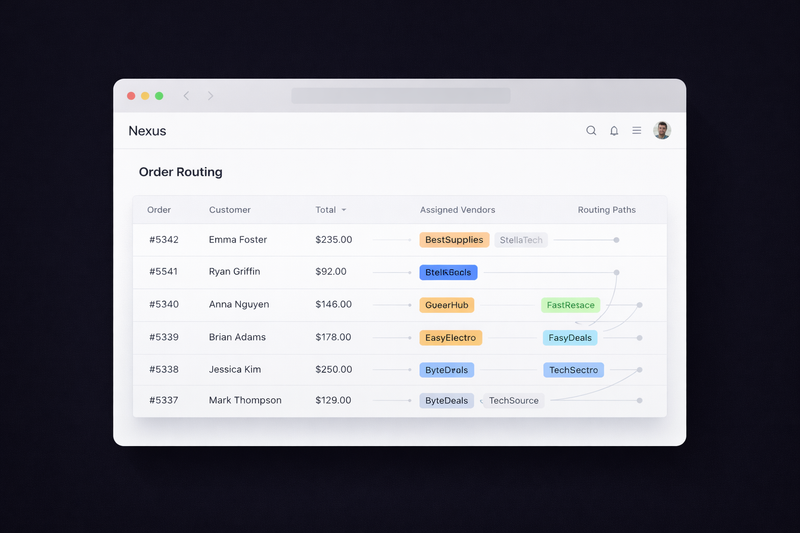Click customer Ryan Griffin
The width and height of the screenshot is (800, 533).
(x=234, y=271)
